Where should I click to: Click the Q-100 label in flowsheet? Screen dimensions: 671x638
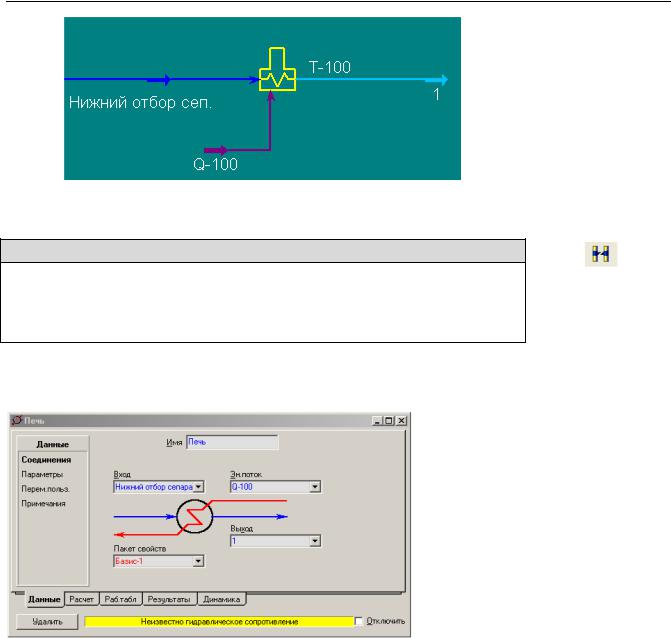coord(215,164)
